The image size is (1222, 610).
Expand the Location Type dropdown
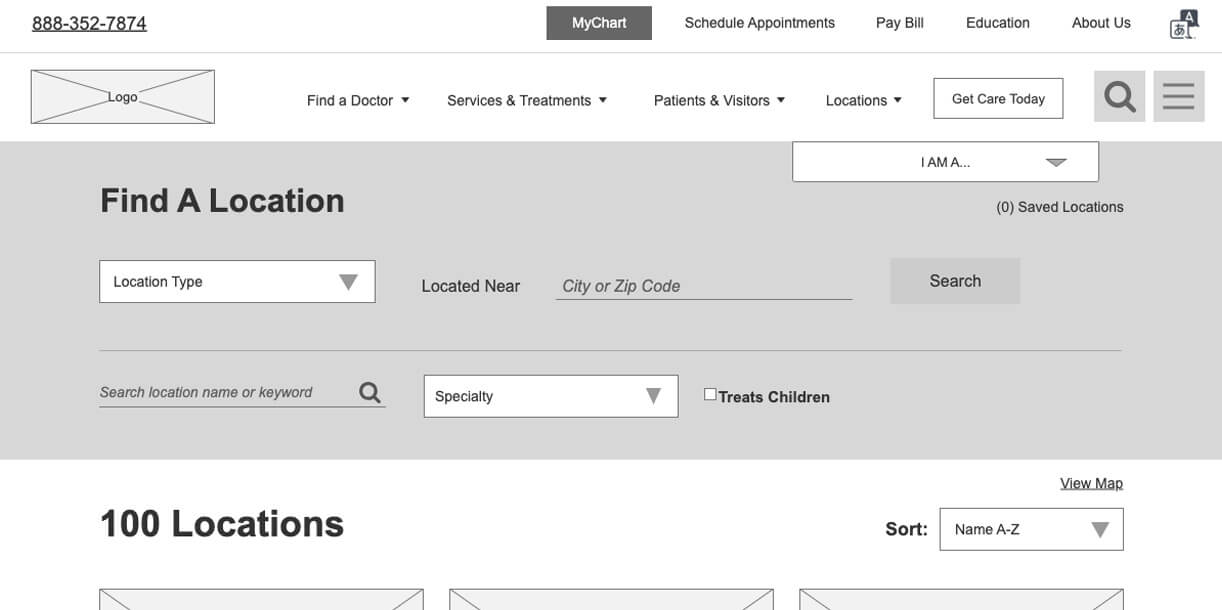click(237, 282)
